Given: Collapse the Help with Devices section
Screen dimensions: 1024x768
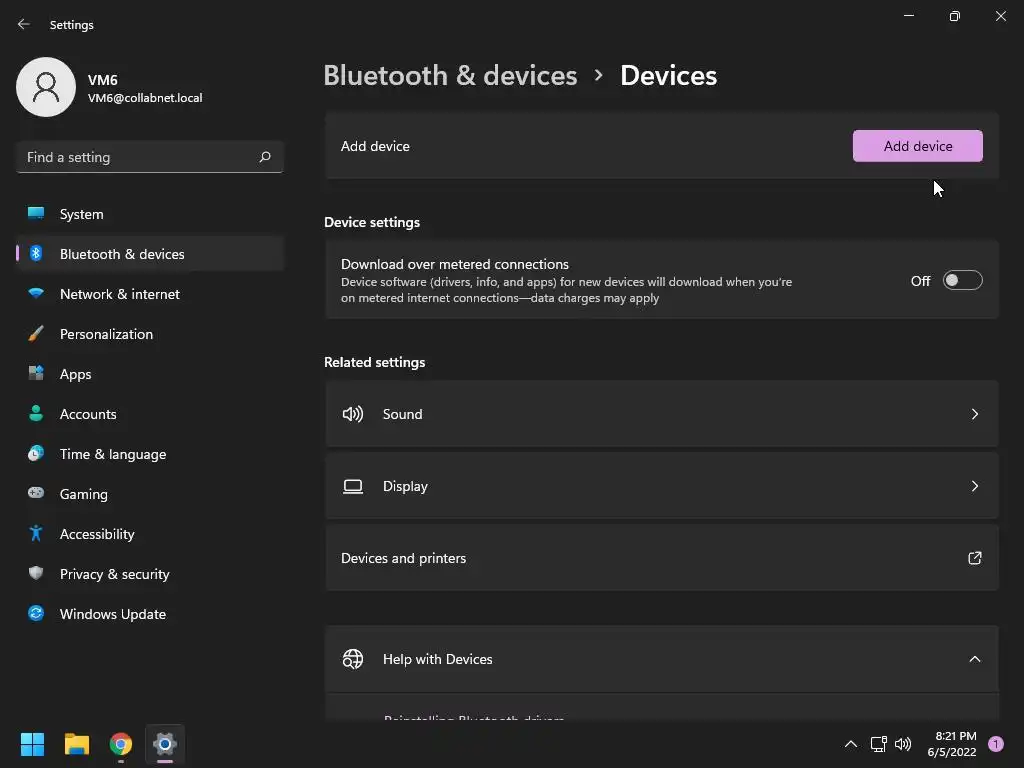Looking at the screenshot, I should [x=974, y=659].
